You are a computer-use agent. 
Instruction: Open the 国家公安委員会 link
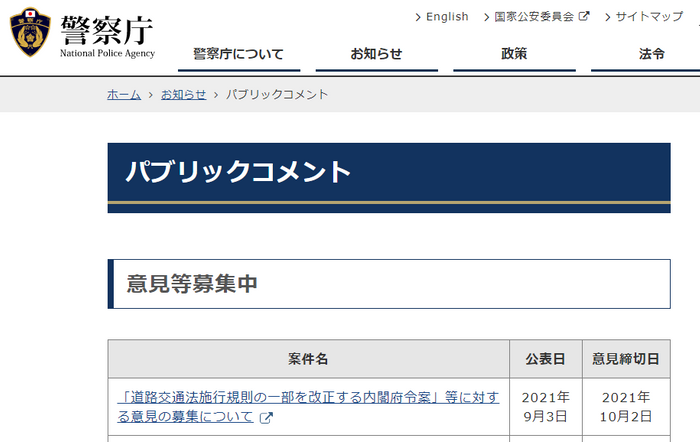(535, 17)
